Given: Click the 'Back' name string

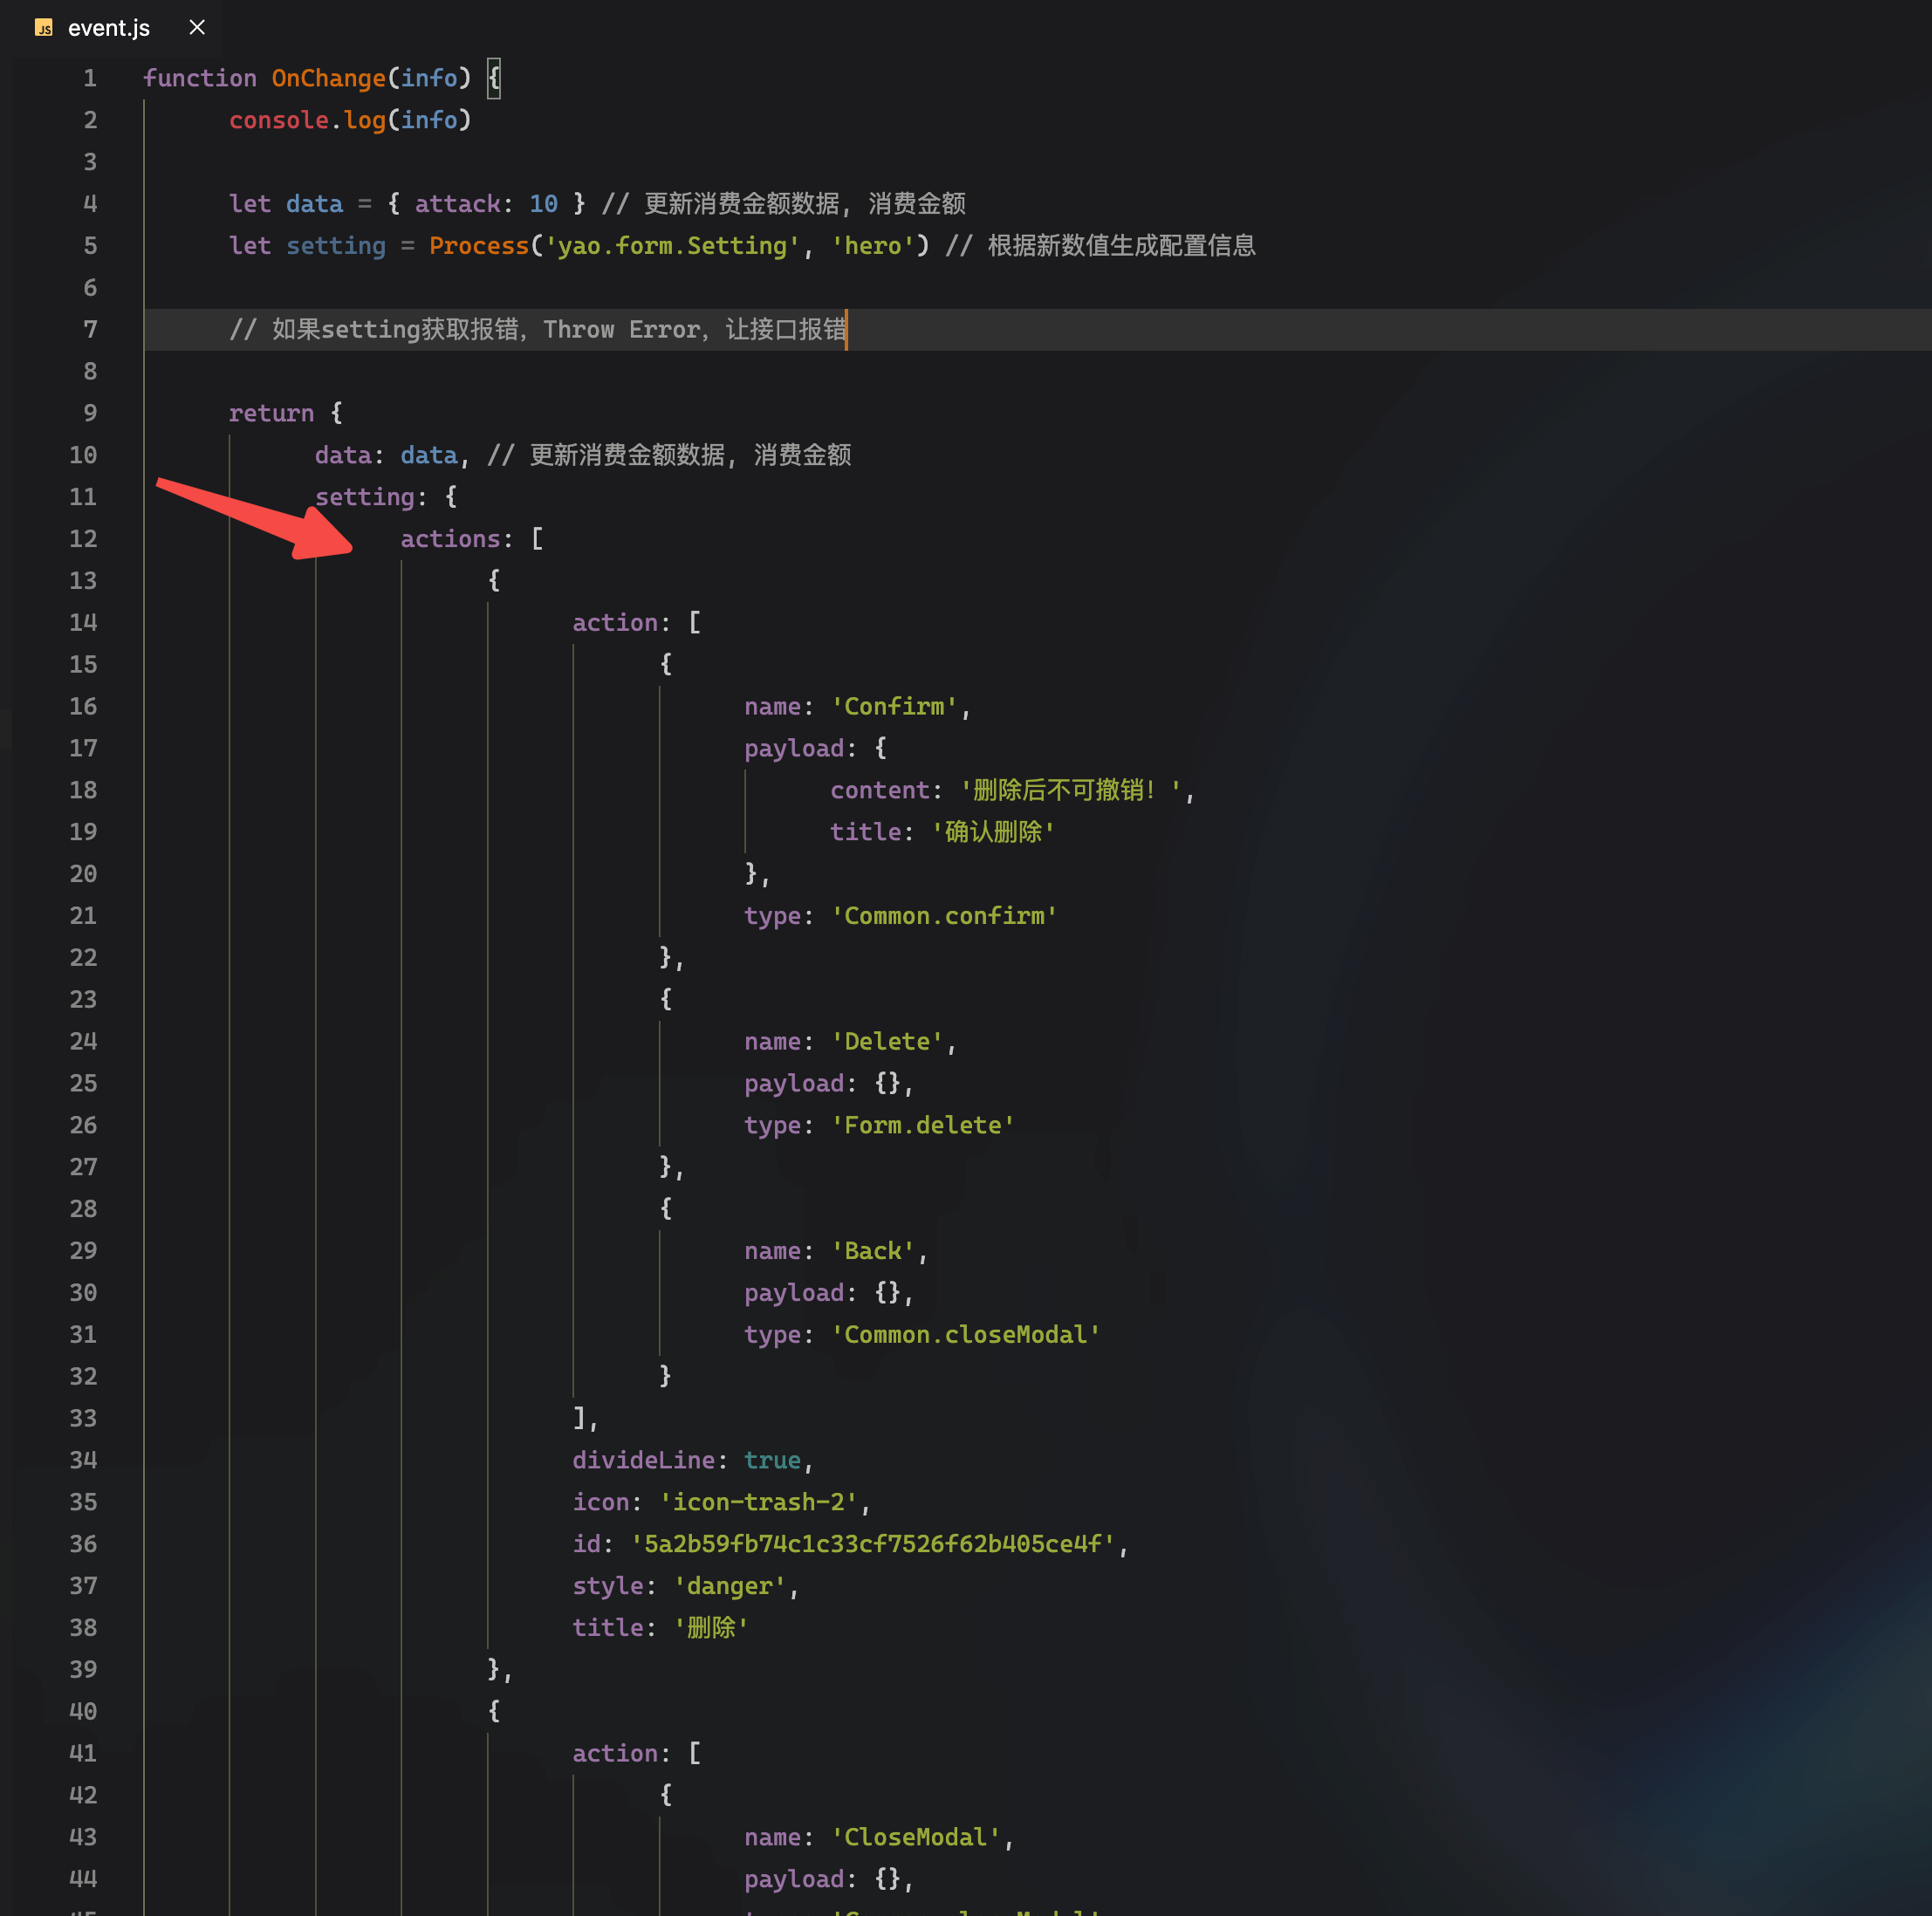Looking at the screenshot, I should (874, 1250).
